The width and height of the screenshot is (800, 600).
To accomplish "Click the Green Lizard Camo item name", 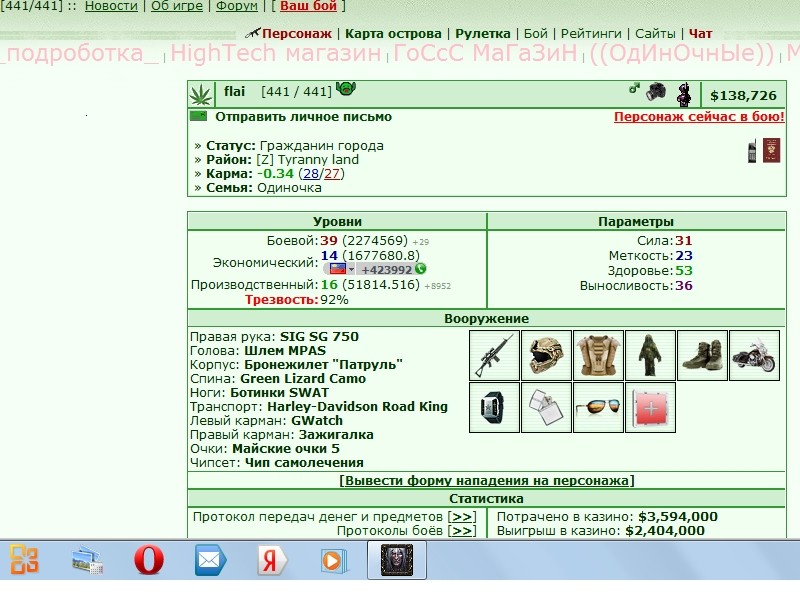I will click(x=303, y=379).
